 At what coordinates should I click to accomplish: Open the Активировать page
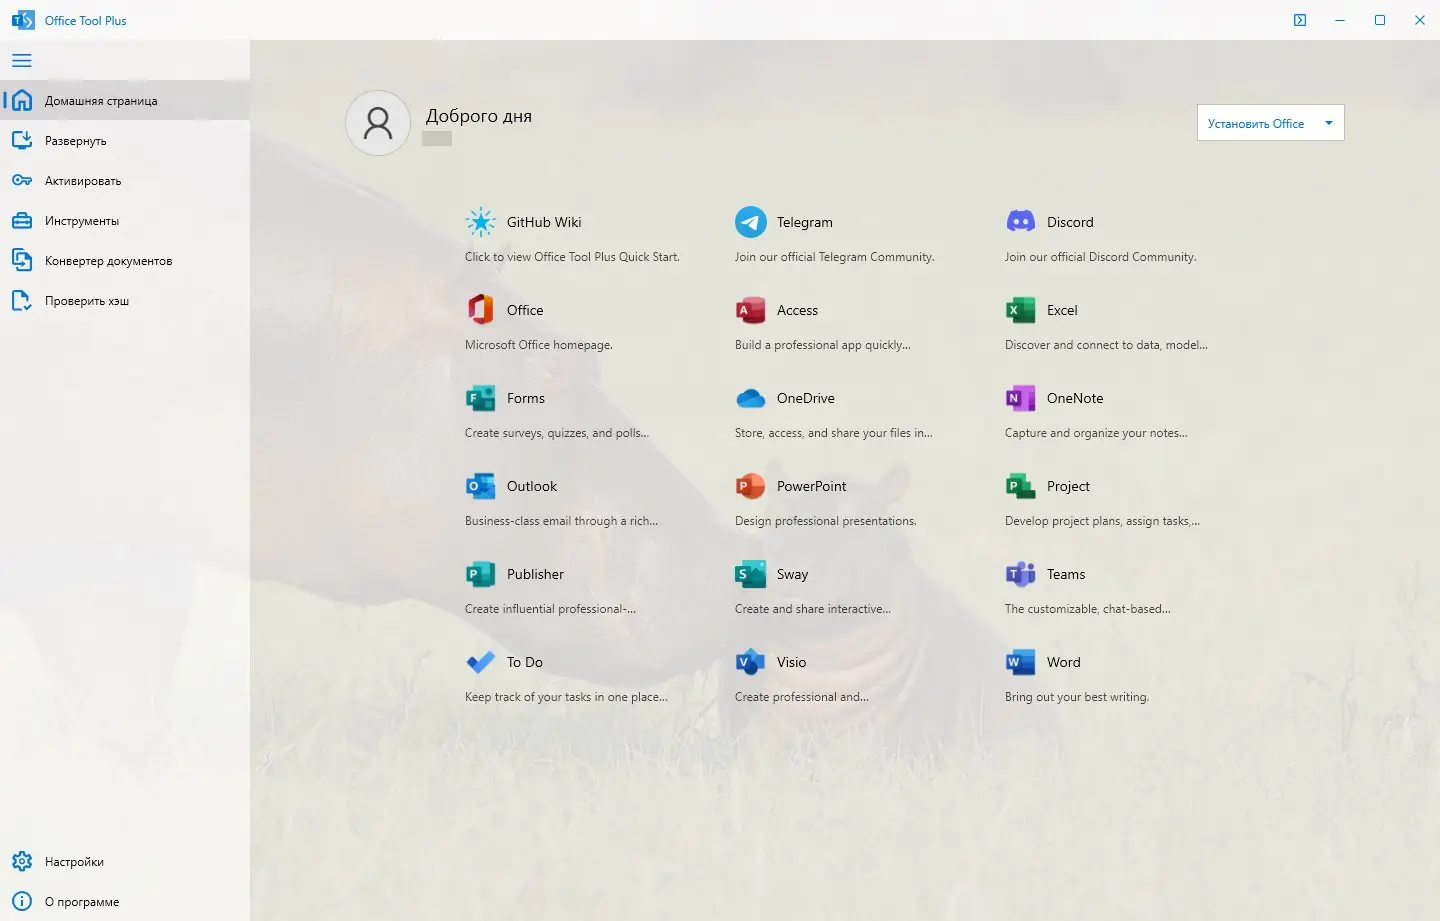pos(125,180)
